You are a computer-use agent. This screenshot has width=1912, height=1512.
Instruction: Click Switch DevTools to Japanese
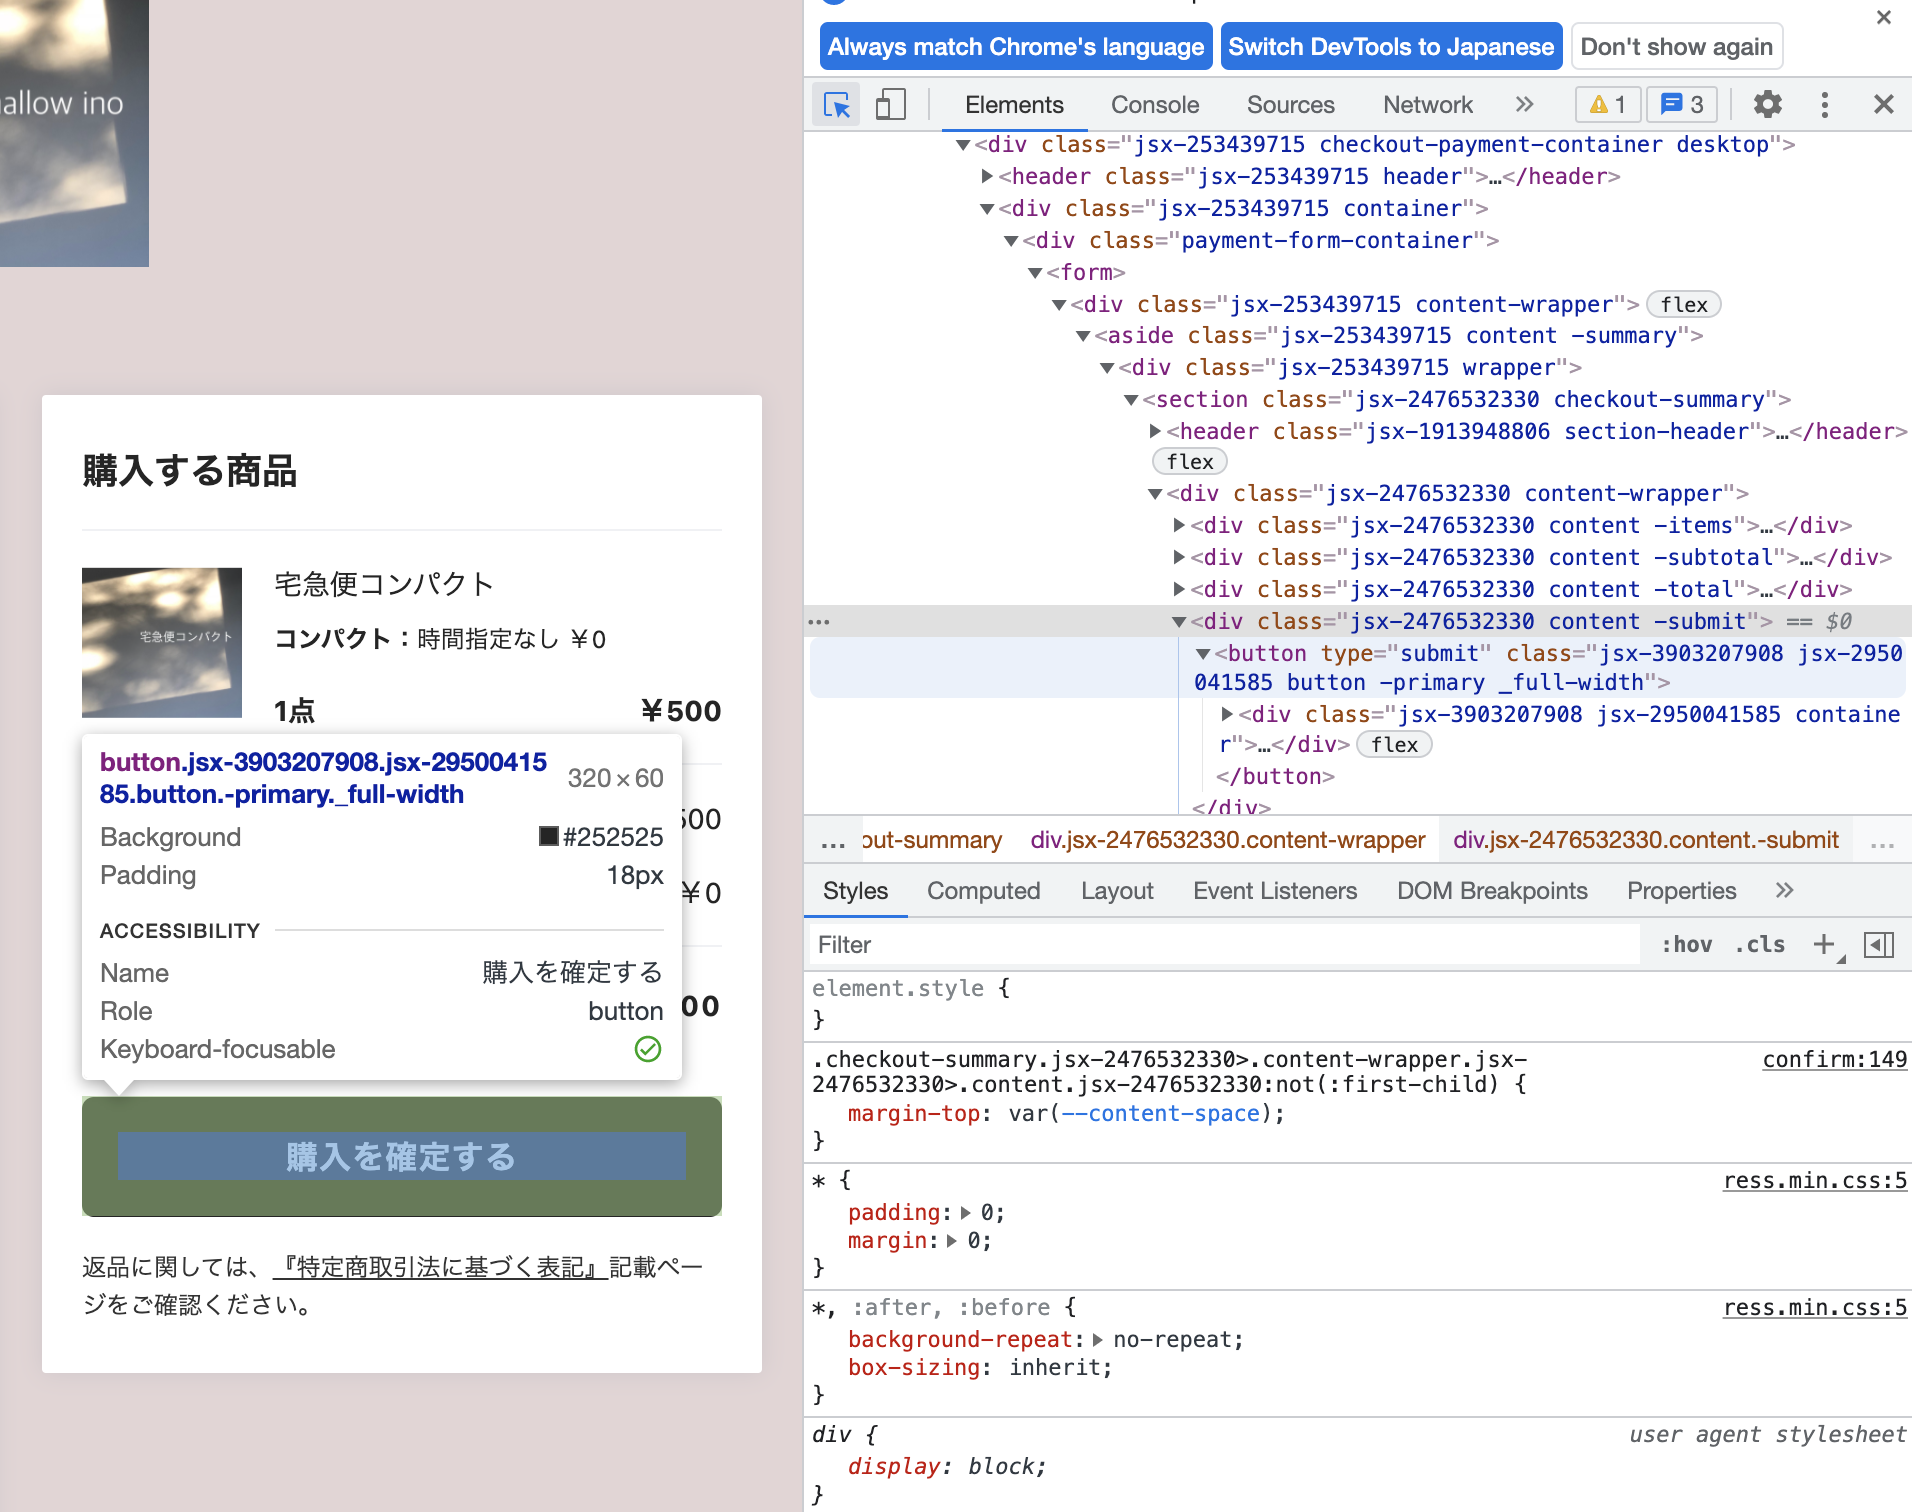(x=1391, y=46)
